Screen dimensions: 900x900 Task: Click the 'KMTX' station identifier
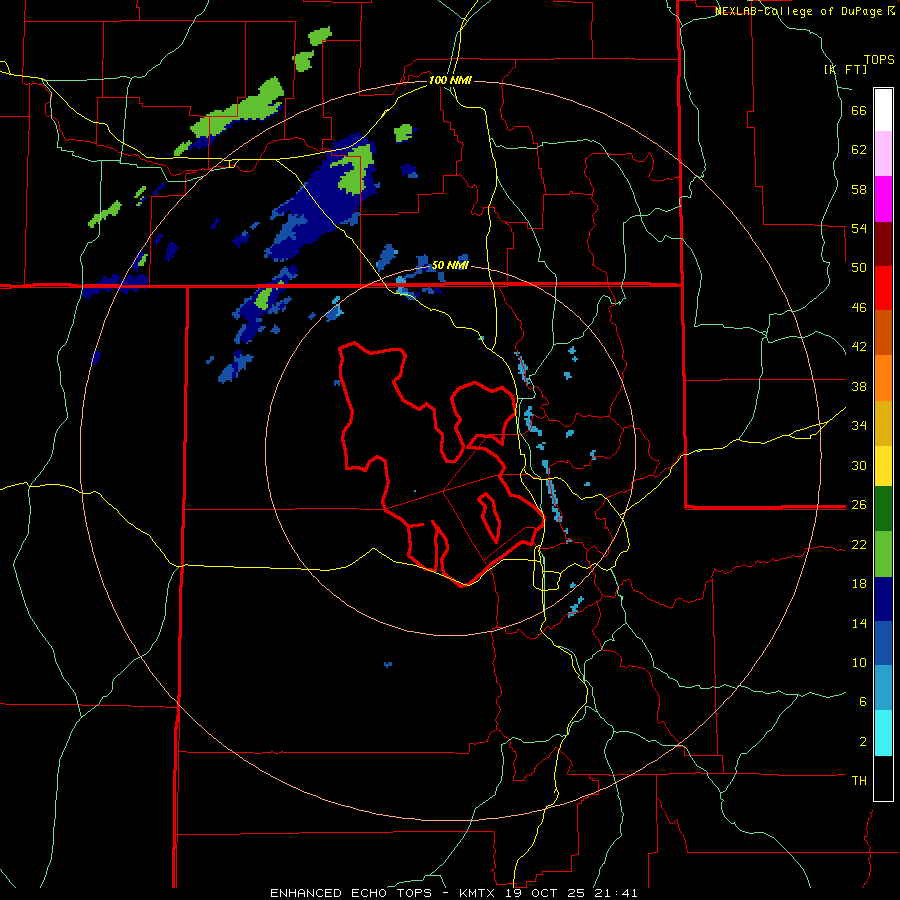click(x=477, y=893)
